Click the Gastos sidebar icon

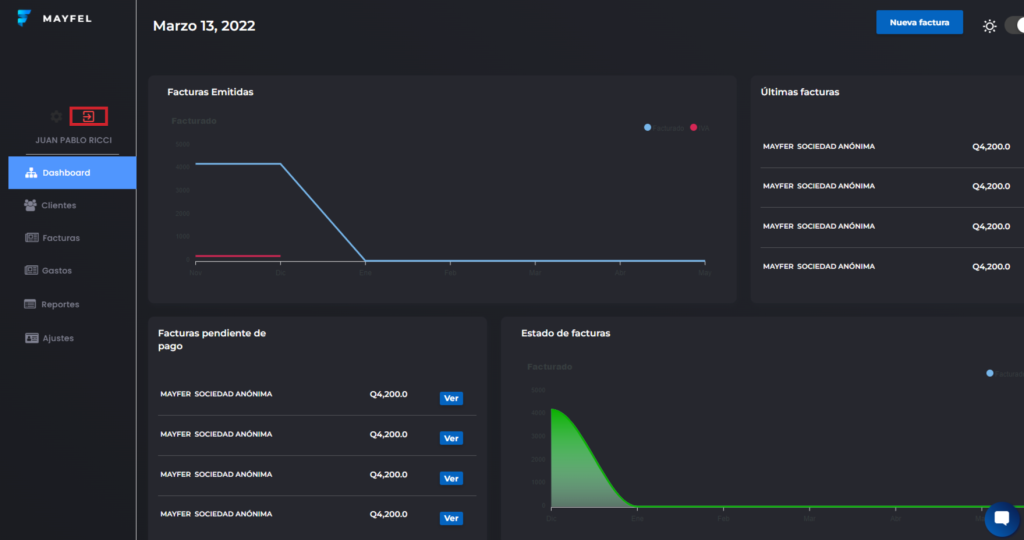tap(31, 271)
